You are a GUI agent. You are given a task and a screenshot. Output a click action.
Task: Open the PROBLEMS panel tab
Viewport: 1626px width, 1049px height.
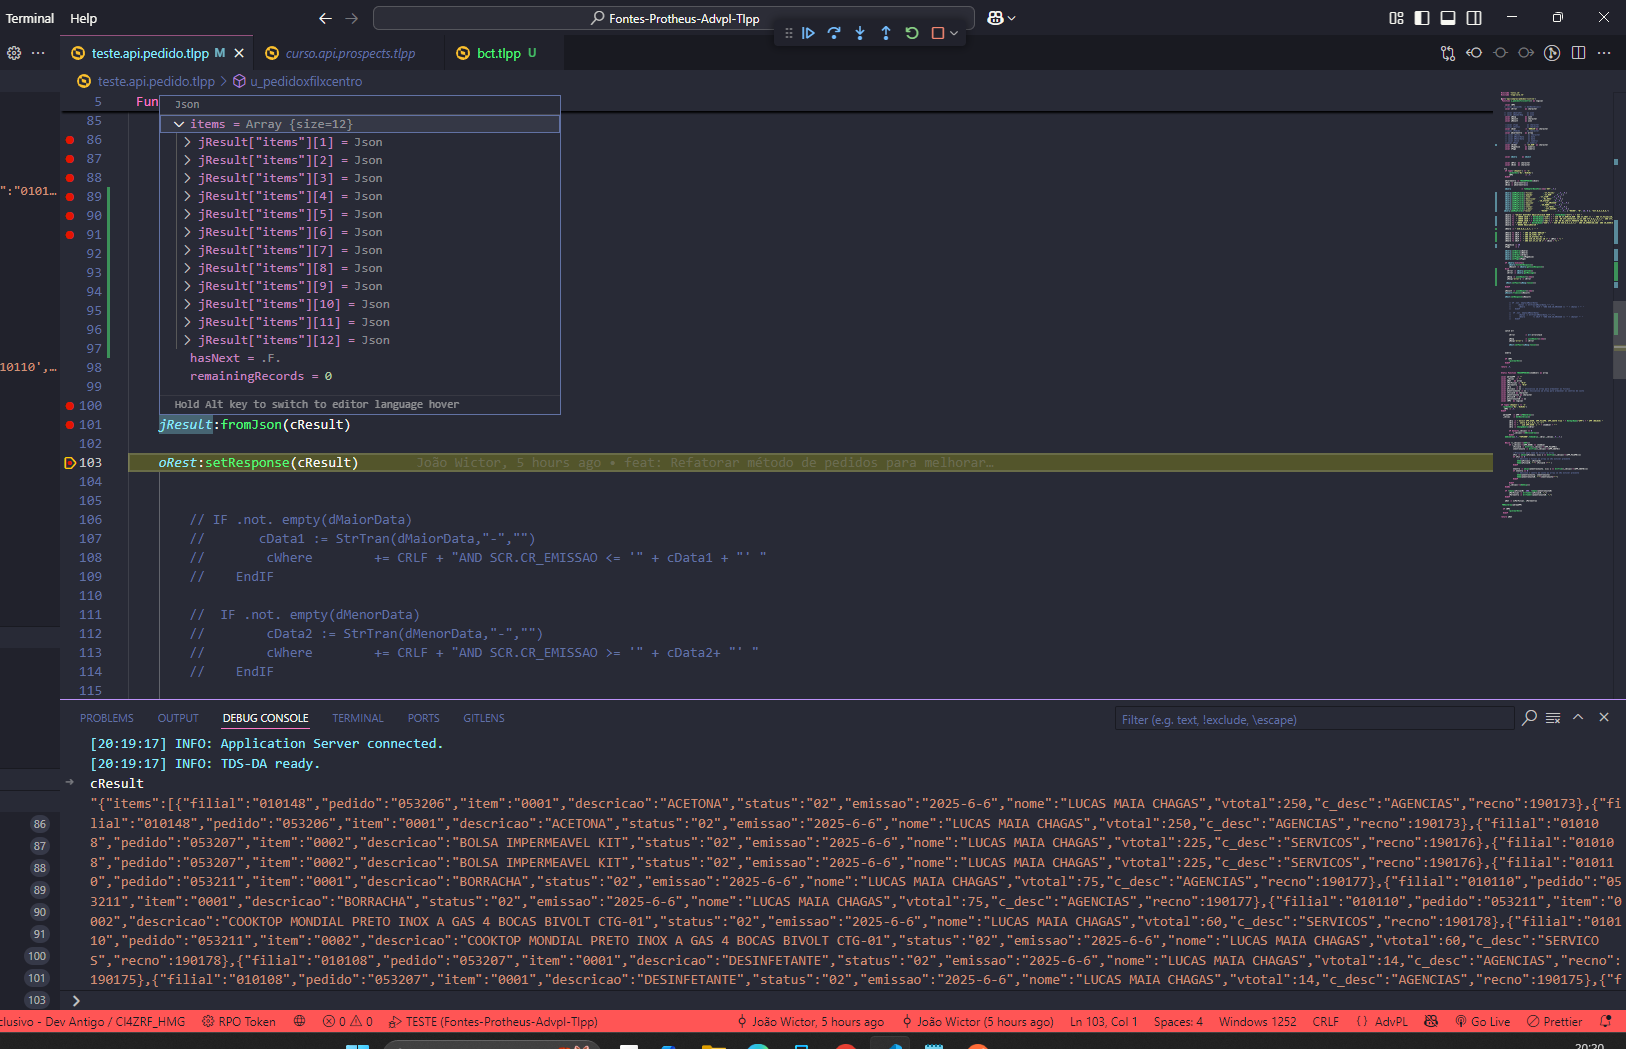click(107, 718)
